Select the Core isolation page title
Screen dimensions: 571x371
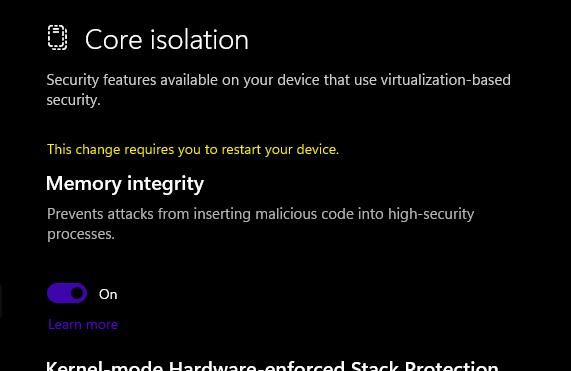(167, 39)
